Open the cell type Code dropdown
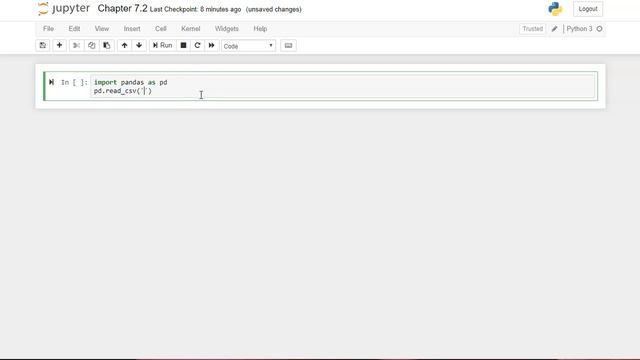Screen dimensions: 640x360 pos(248,46)
